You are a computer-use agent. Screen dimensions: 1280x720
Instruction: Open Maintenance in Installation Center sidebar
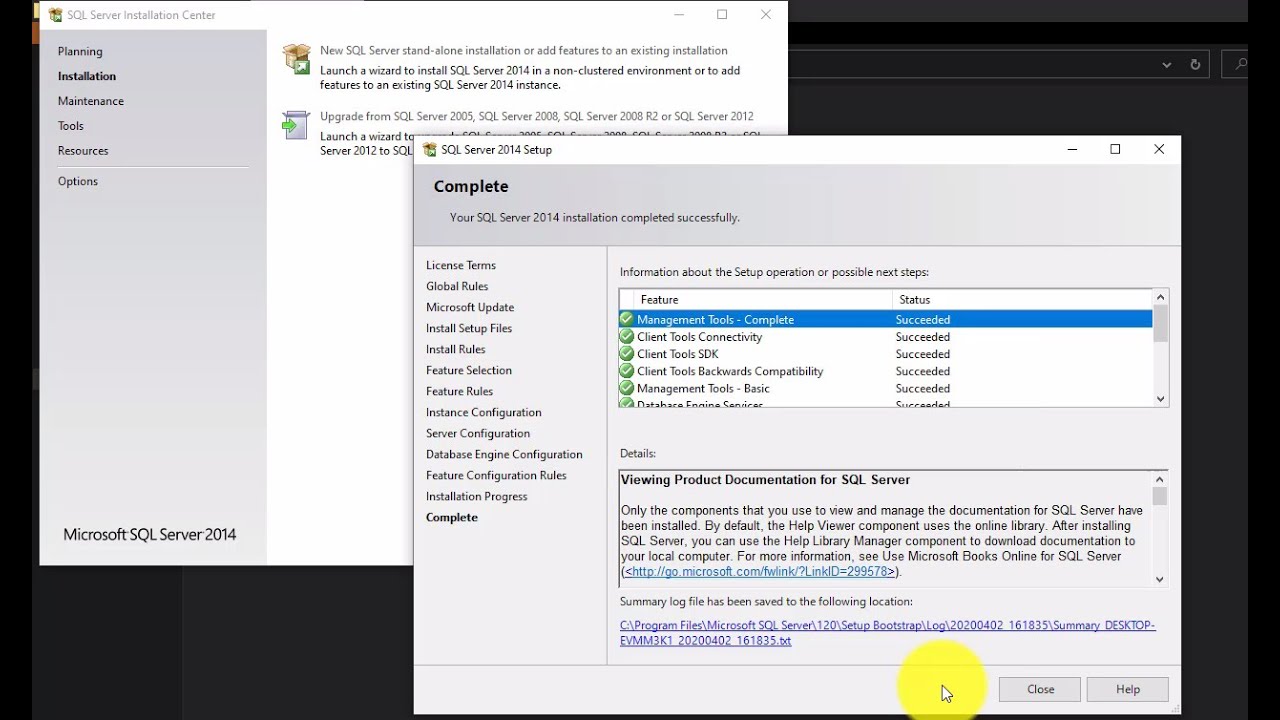pos(91,101)
